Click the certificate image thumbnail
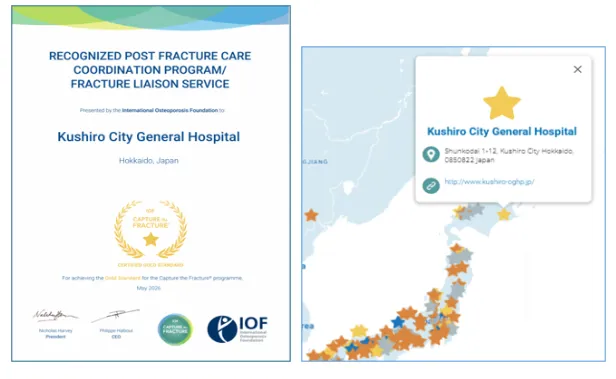 coord(151,183)
